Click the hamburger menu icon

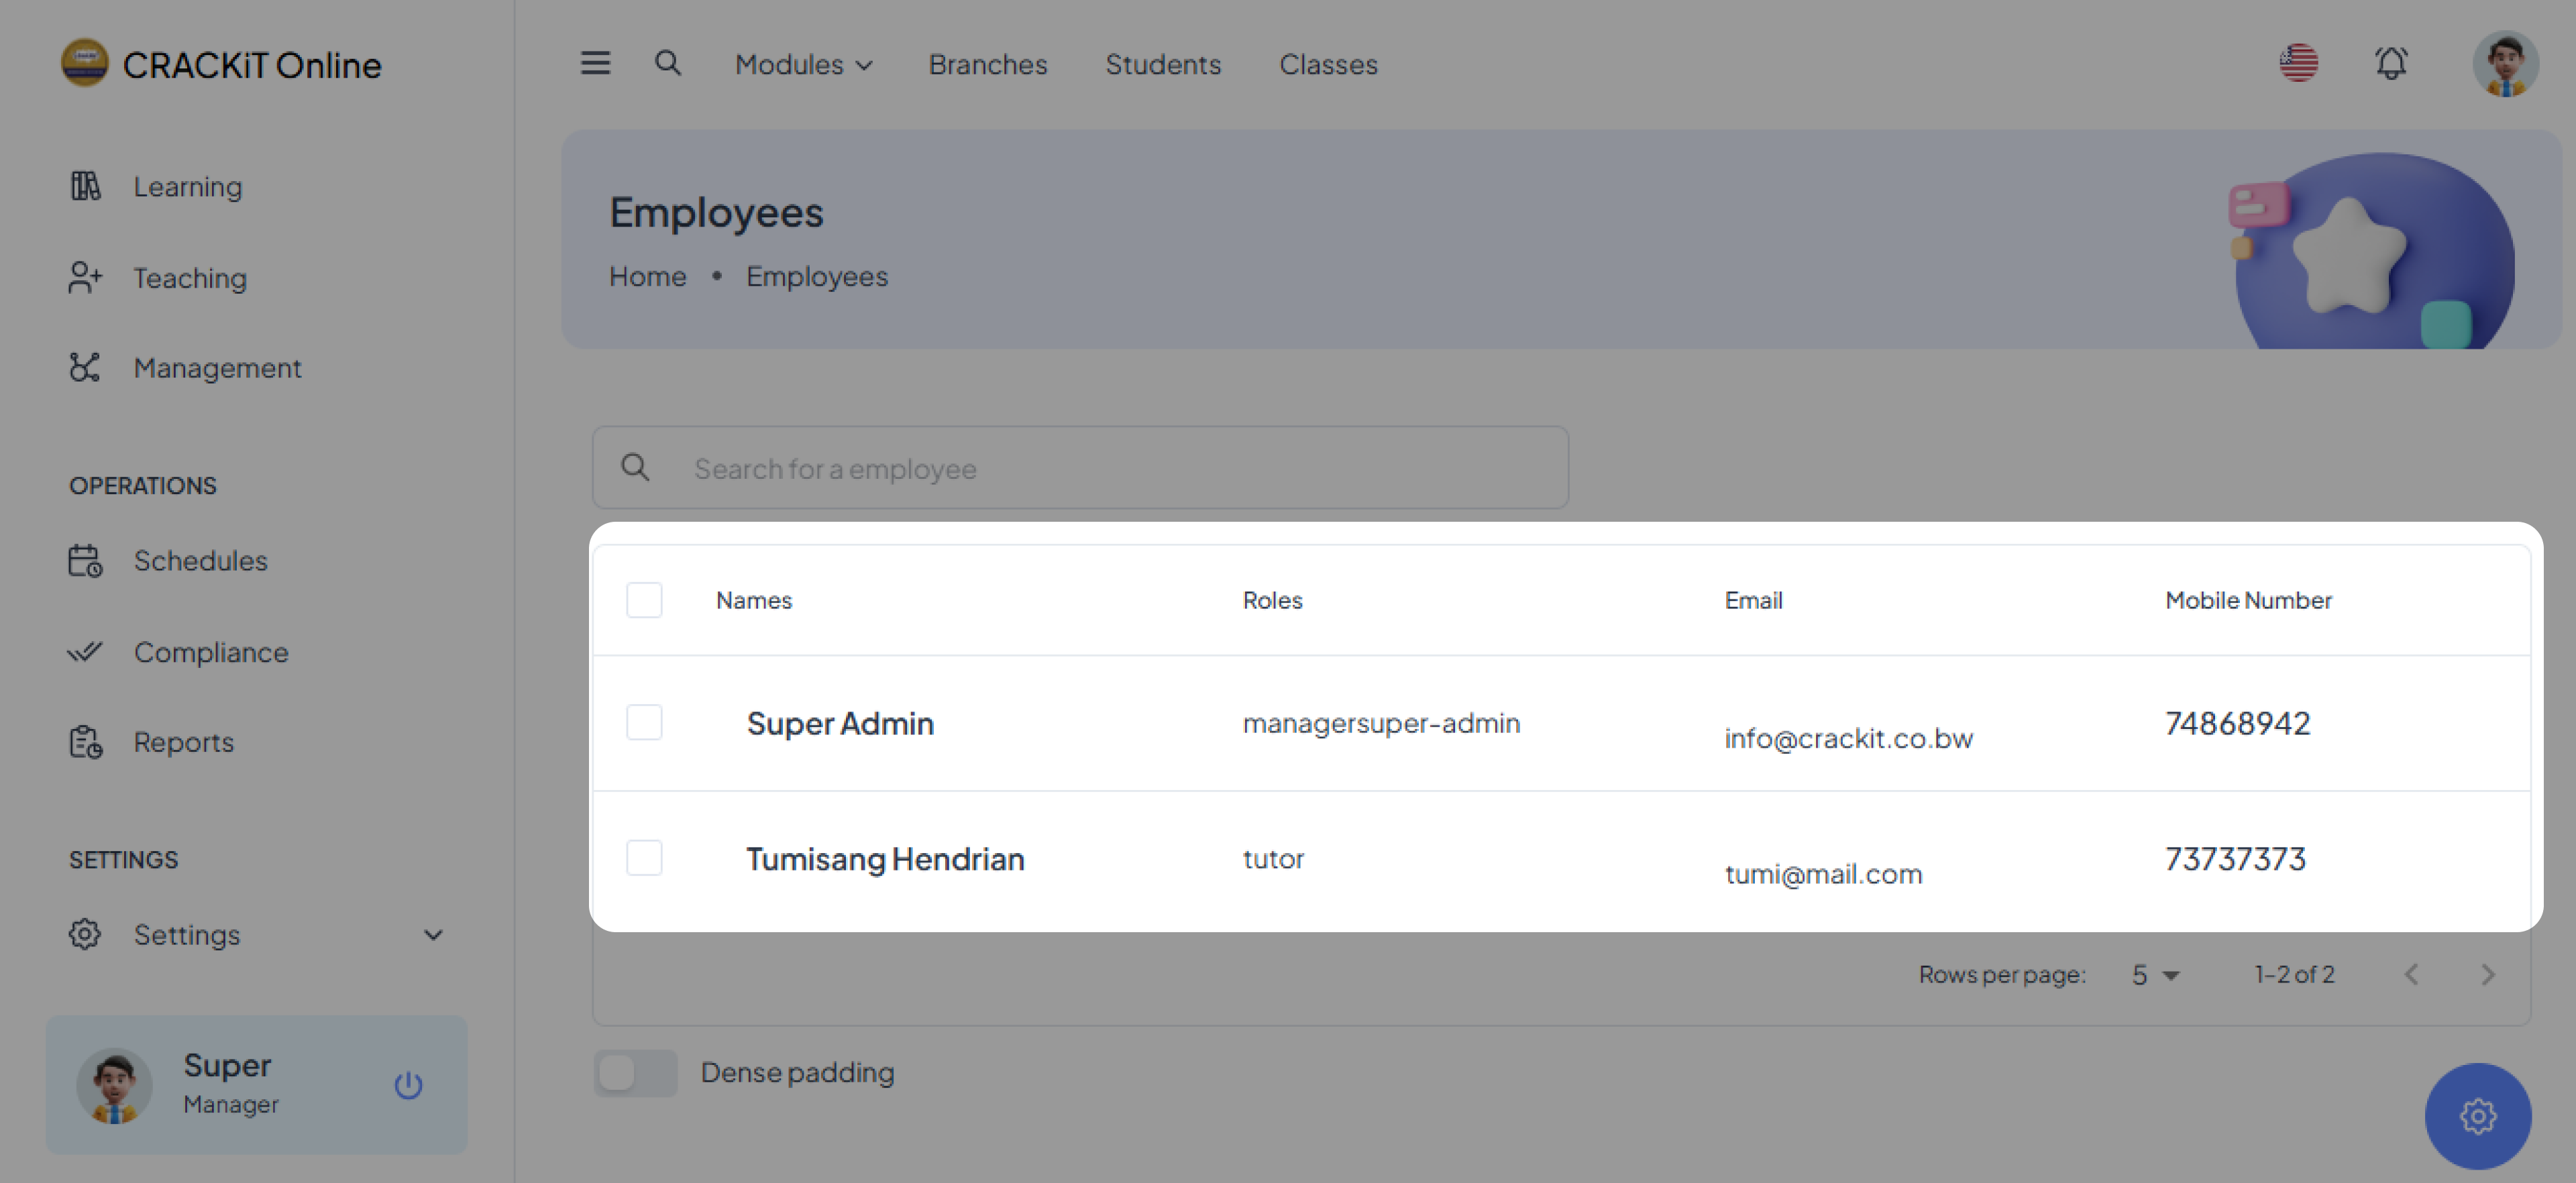coord(595,64)
